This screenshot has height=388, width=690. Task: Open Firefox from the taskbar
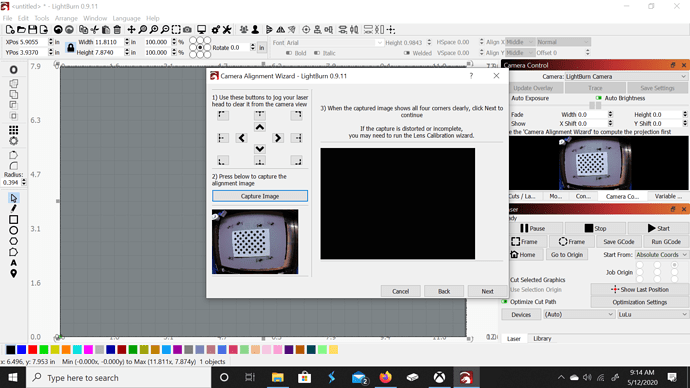coord(385,377)
